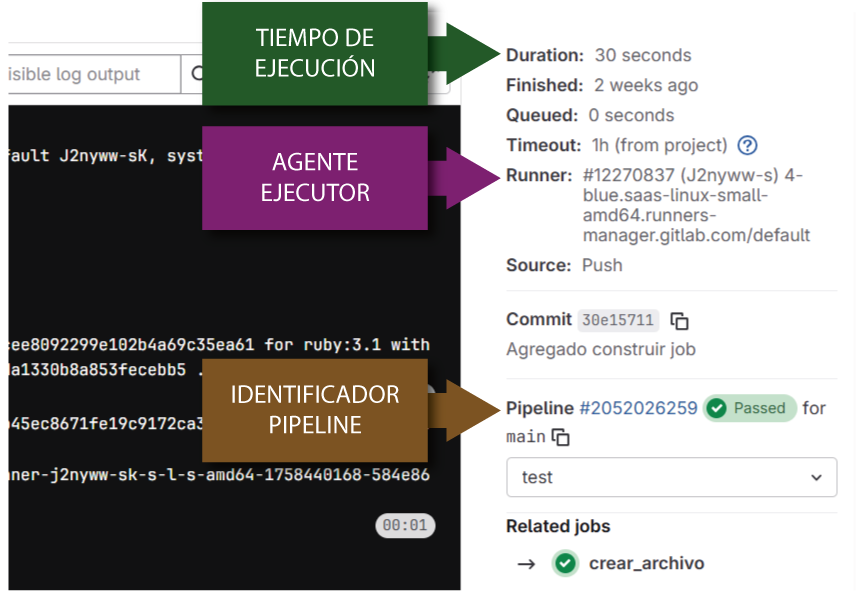Click the AGENTE EJECUTOR purple label
The height and width of the screenshot is (603, 864).
coord(315,178)
